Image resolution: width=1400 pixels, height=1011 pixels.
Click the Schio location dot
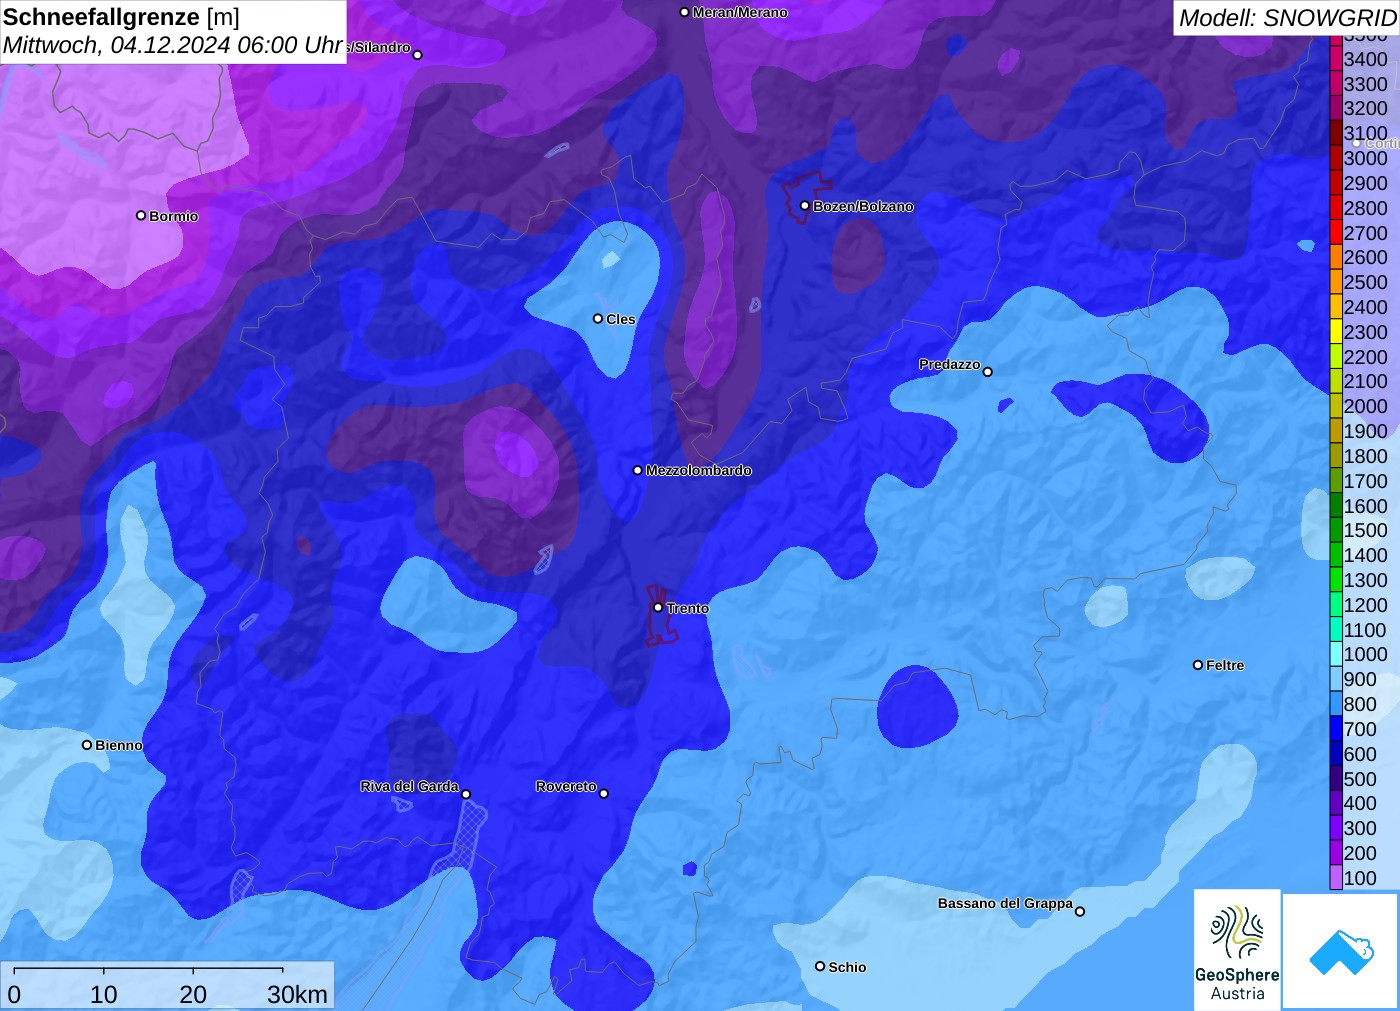pos(820,966)
